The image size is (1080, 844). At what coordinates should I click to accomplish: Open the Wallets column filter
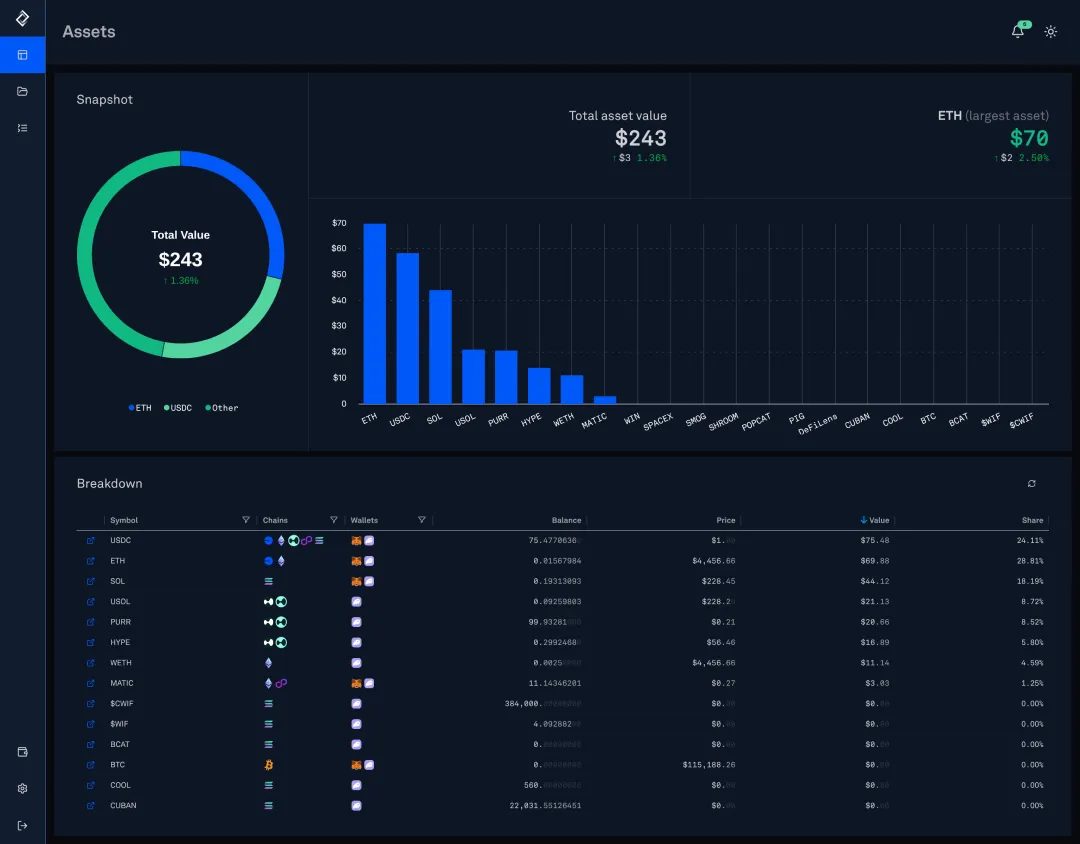[421, 519]
